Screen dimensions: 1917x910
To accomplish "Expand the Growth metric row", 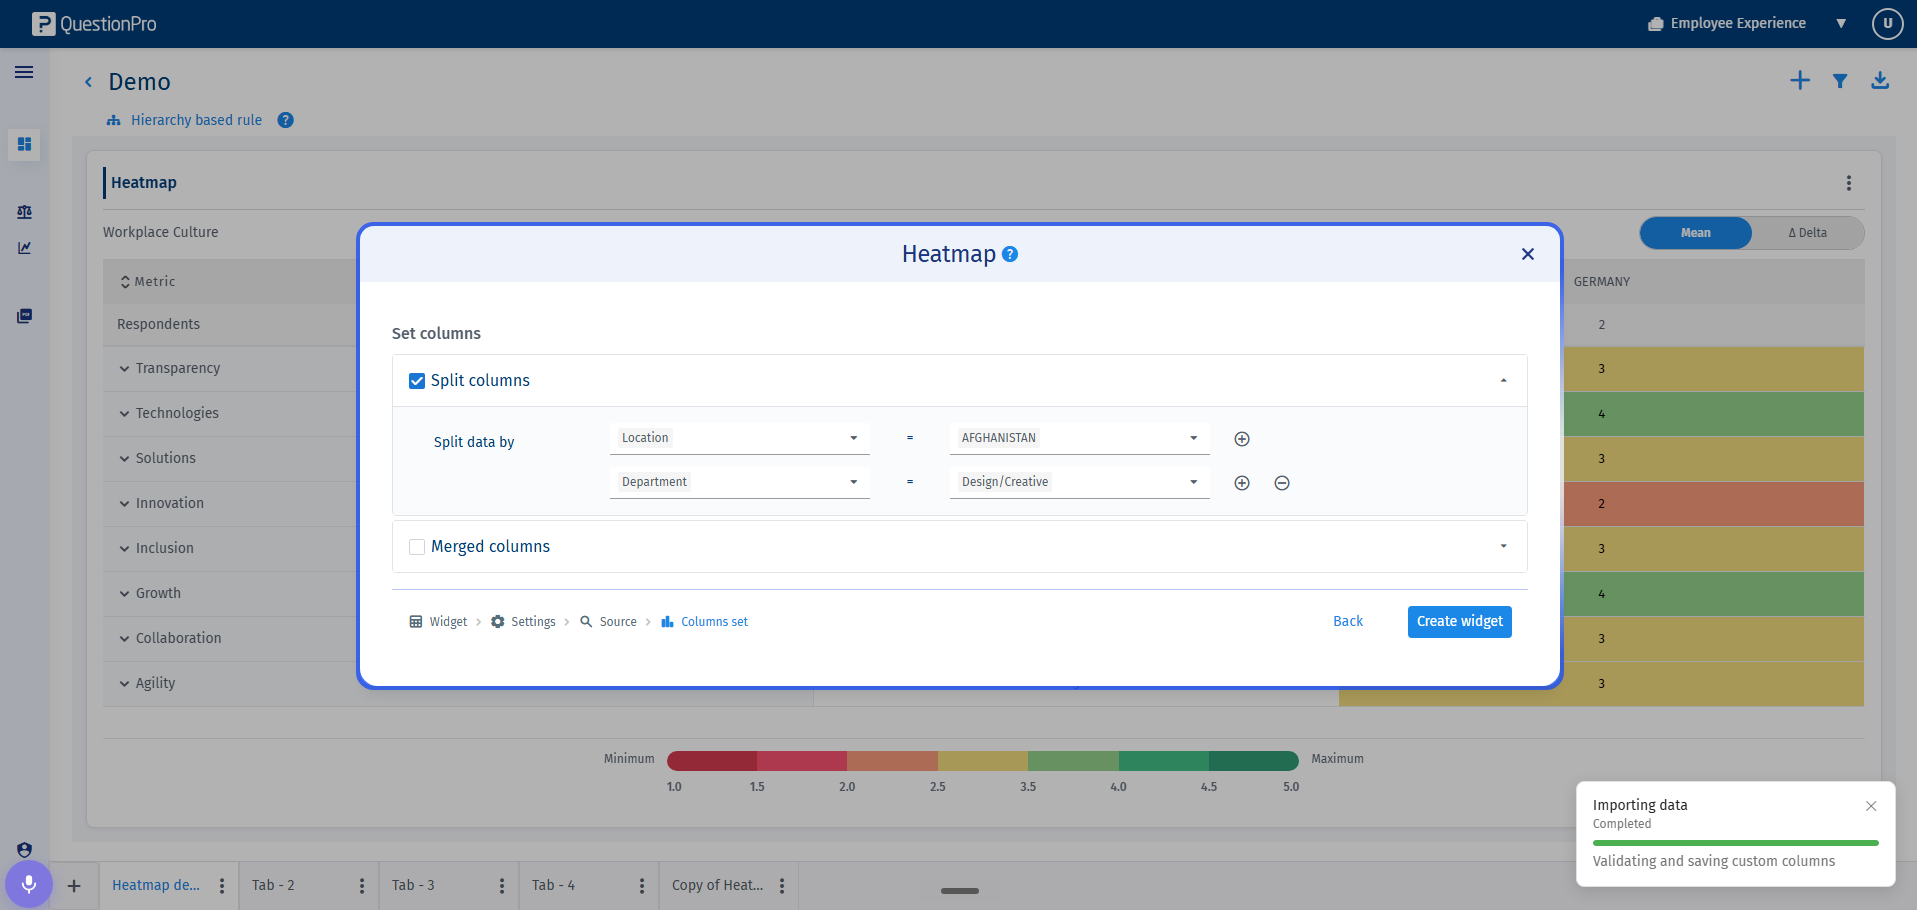I will (x=124, y=594).
